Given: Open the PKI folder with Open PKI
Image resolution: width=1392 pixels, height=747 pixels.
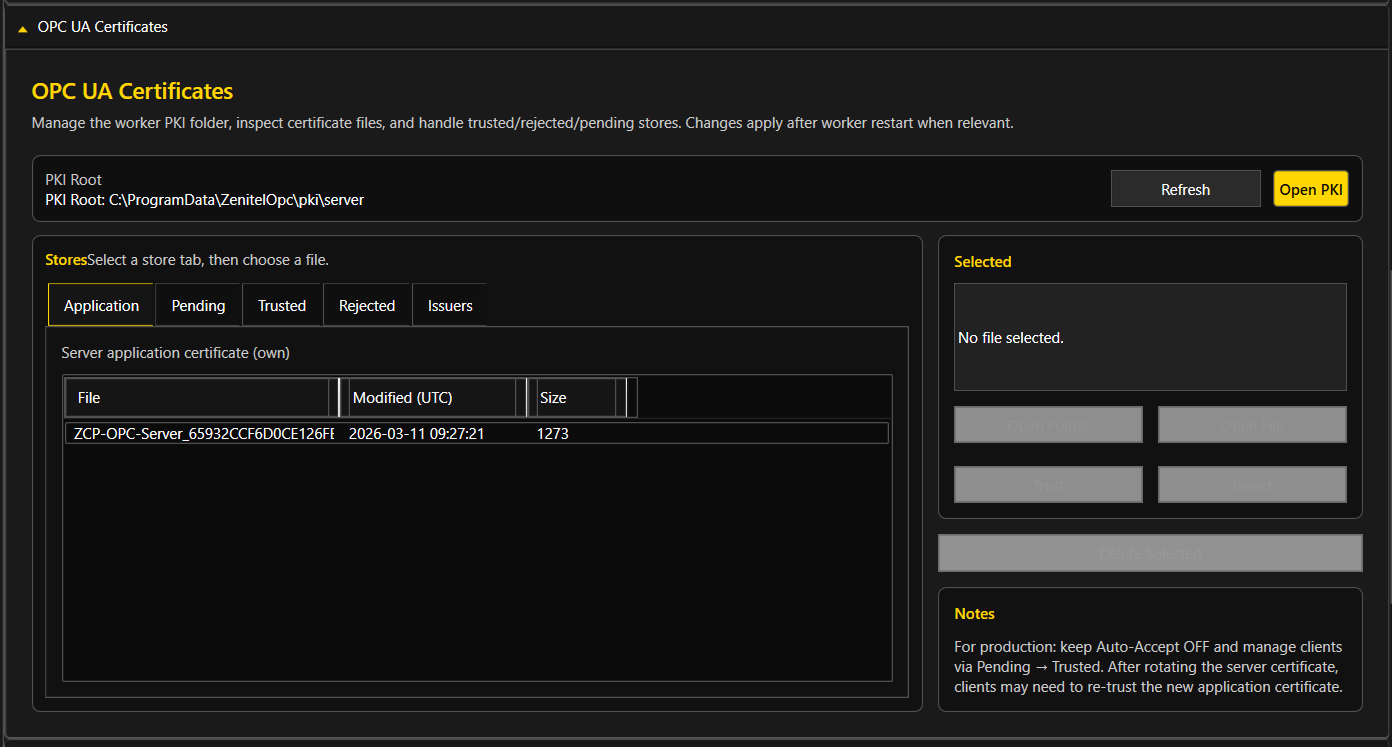Looking at the screenshot, I should 1310,189.
